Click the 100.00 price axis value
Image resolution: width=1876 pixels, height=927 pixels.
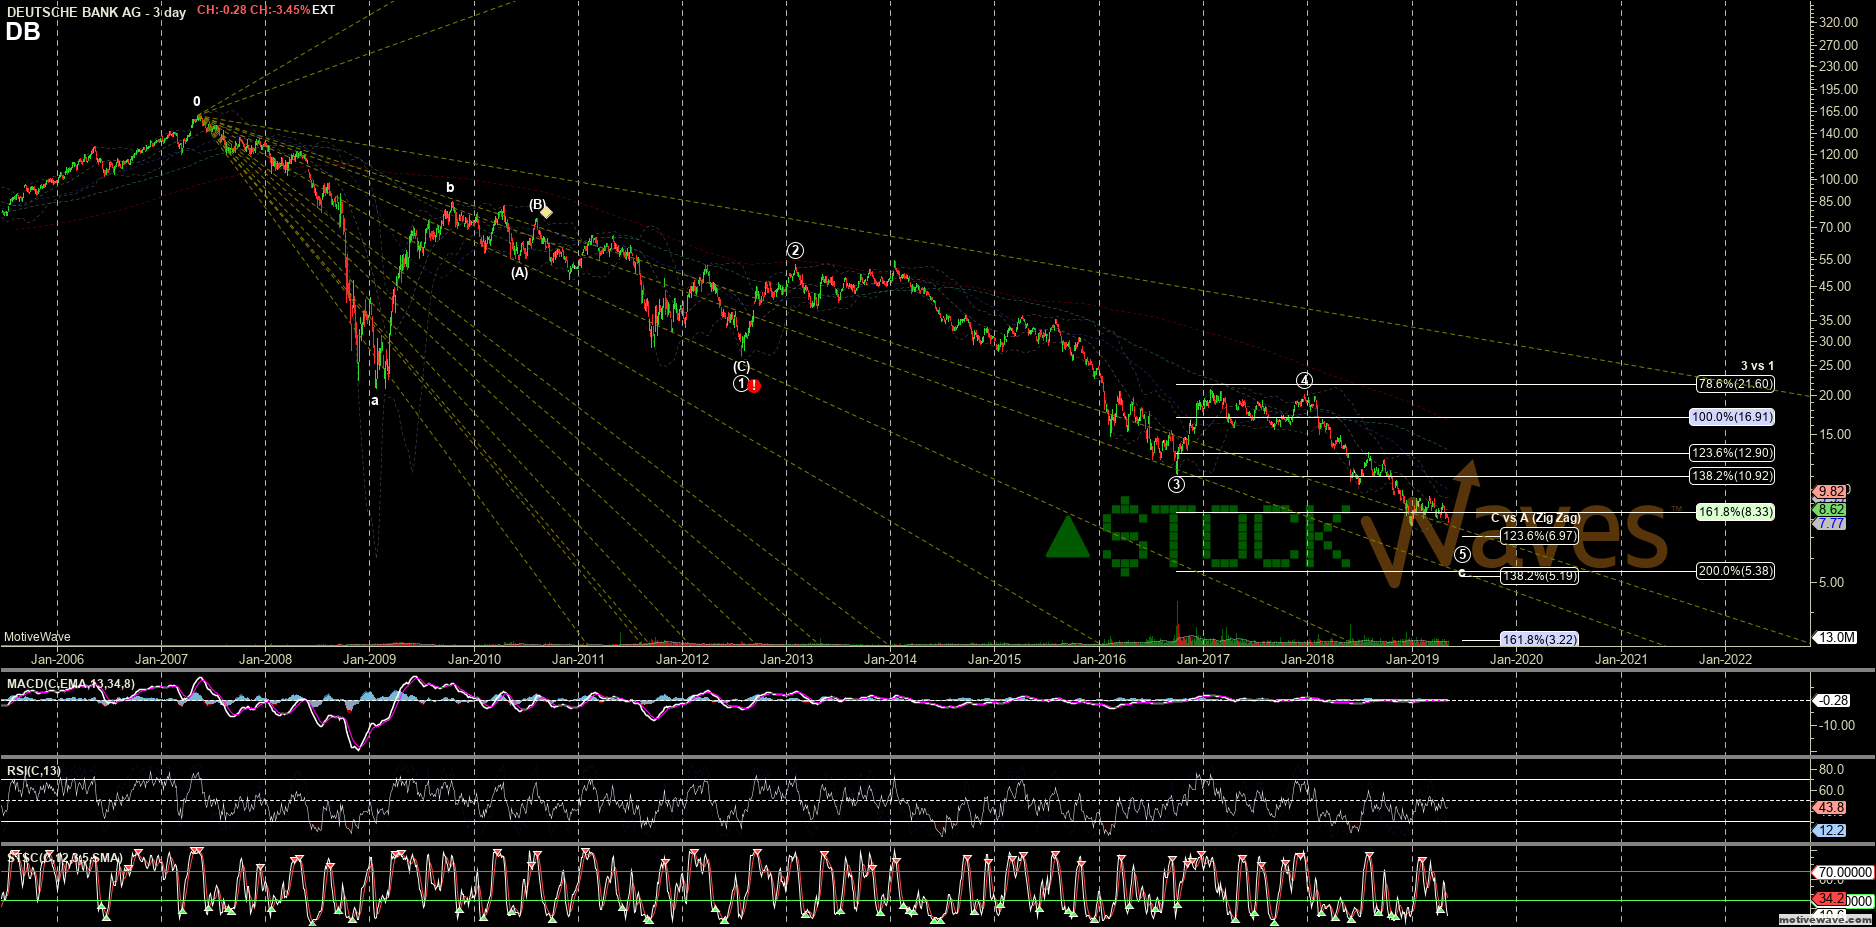(1839, 179)
